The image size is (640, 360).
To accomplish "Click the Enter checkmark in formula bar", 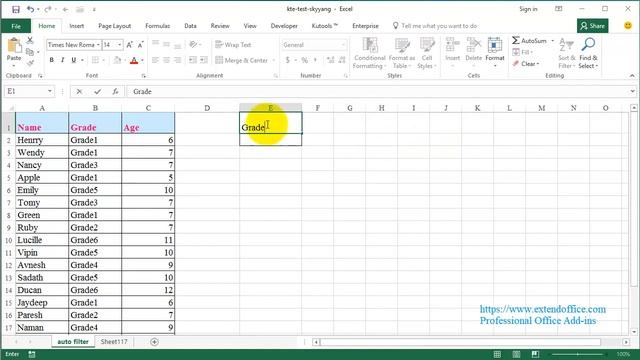I will pyautogui.click(x=97, y=91).
